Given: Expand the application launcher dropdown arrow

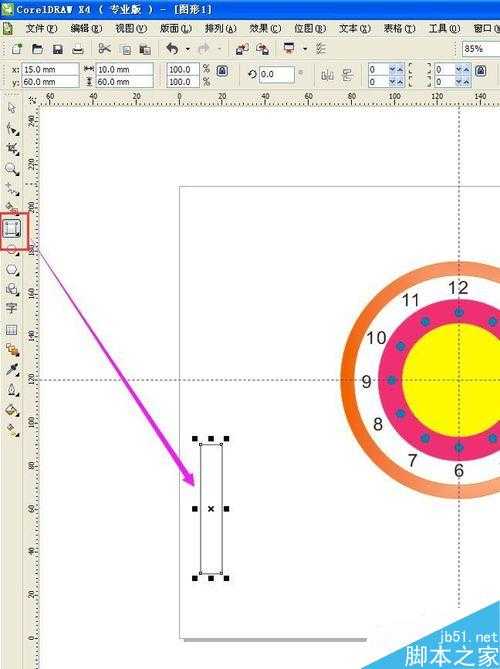Looking at the screenshot, I should click(305, 49).
